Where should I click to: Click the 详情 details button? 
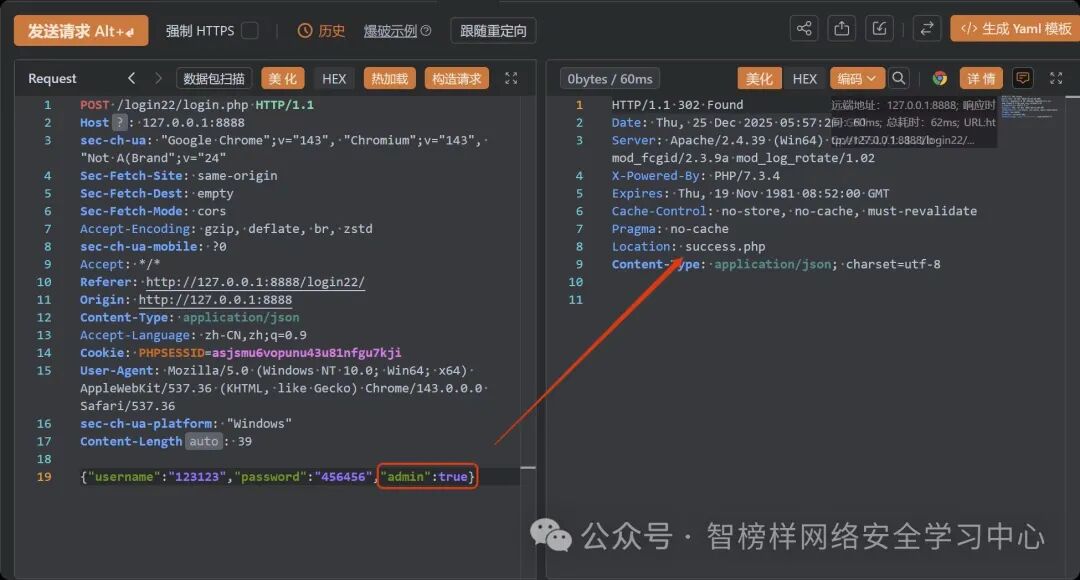(x=981, y=79)
